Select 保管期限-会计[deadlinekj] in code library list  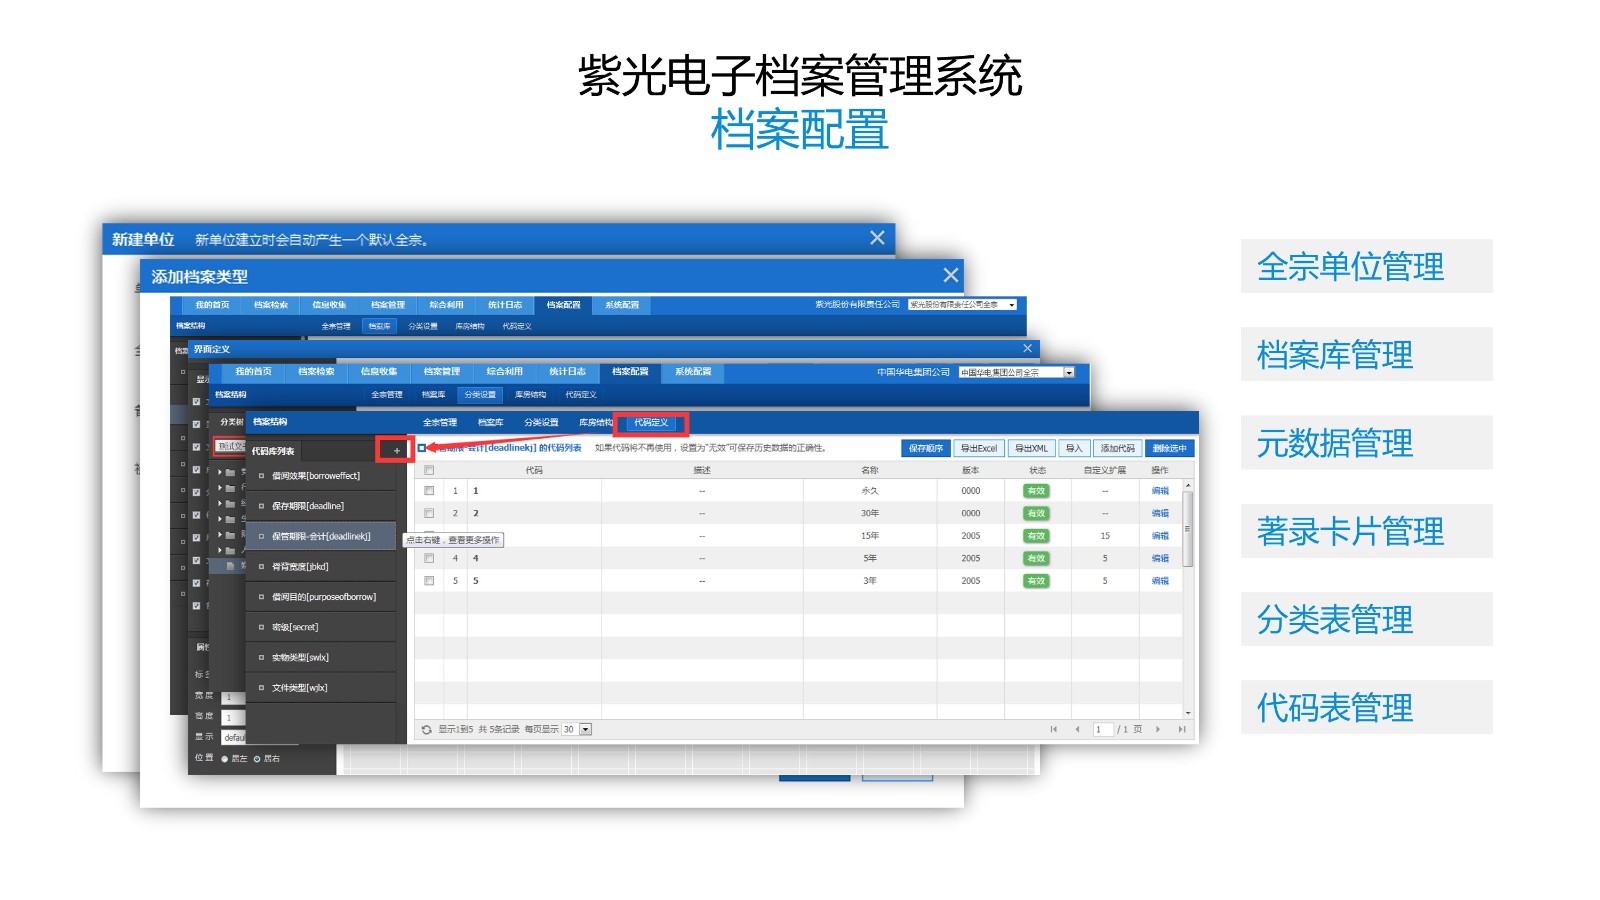tap(321, 536)
